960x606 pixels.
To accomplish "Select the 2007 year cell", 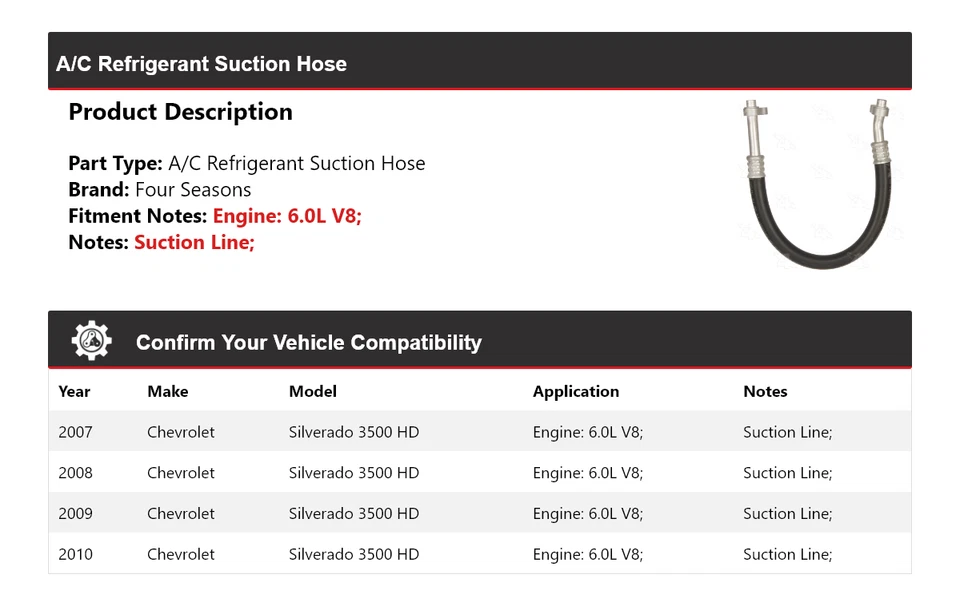I will (75, 432).
